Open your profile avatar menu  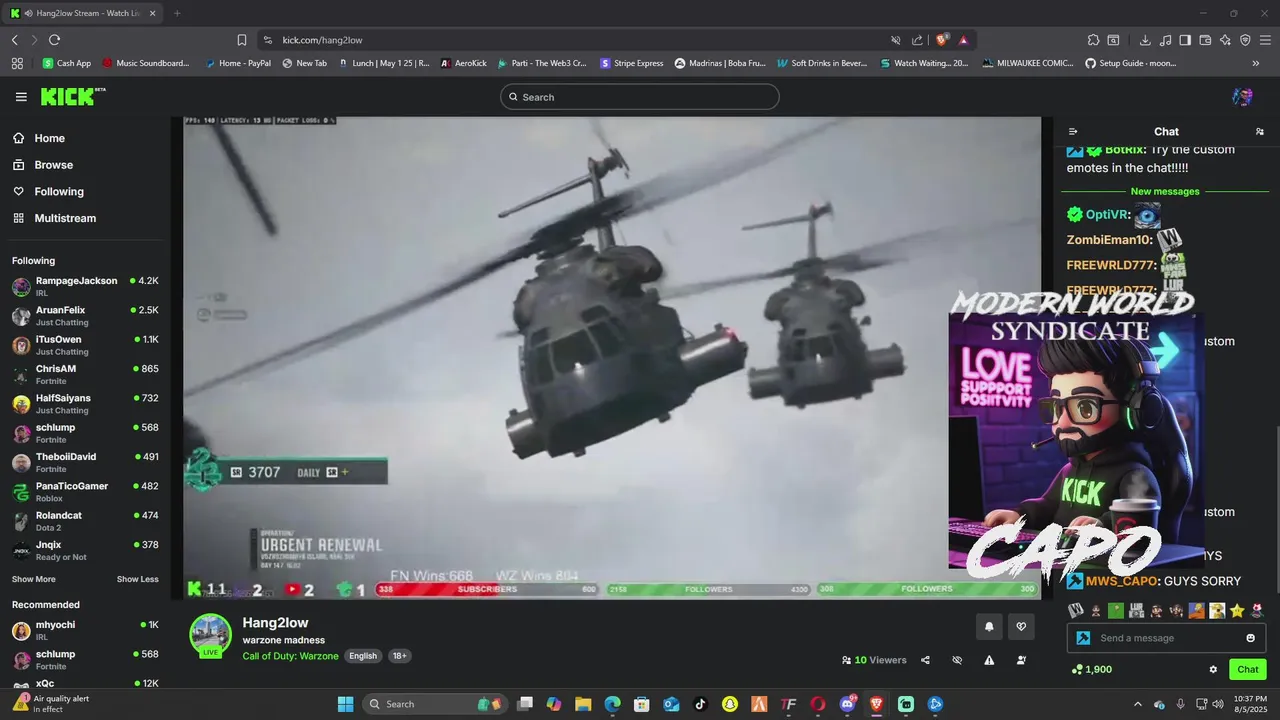[x=1242, y=97]
